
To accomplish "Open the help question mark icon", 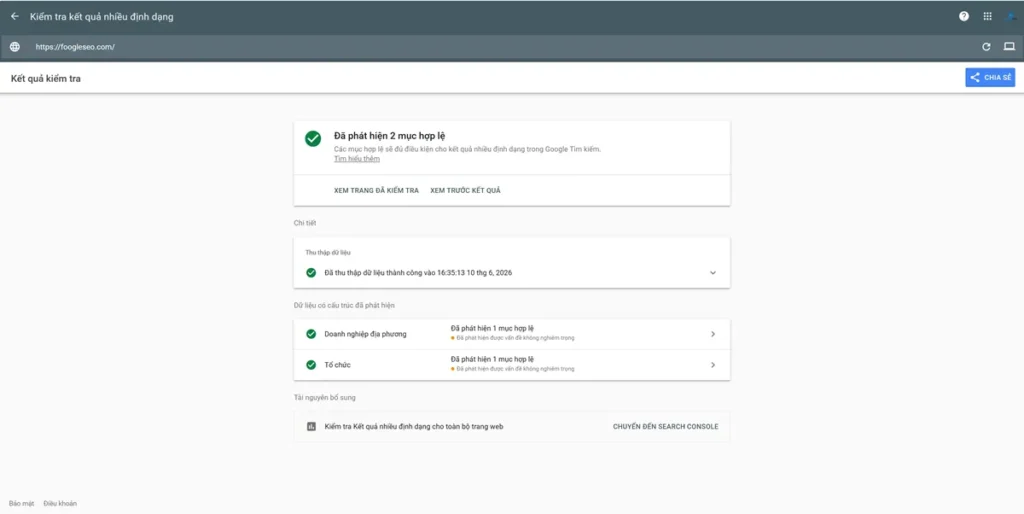I will coord(964,16).
